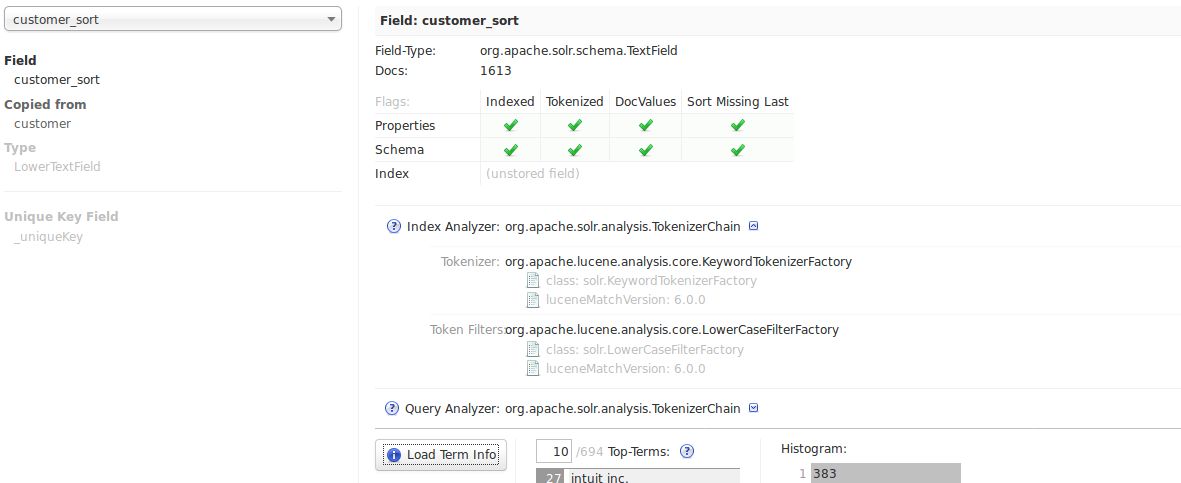The height and width of the screenshot is (483, 1181).
Task: Click the (unstored field) index text
Action: (533, 173)
